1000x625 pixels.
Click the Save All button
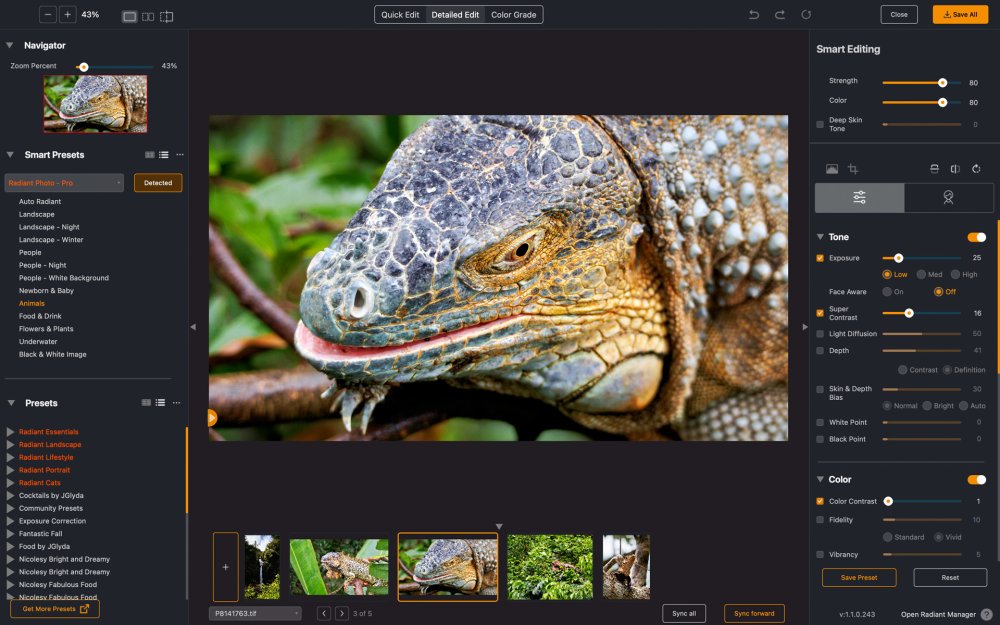(x=960, y=15)
